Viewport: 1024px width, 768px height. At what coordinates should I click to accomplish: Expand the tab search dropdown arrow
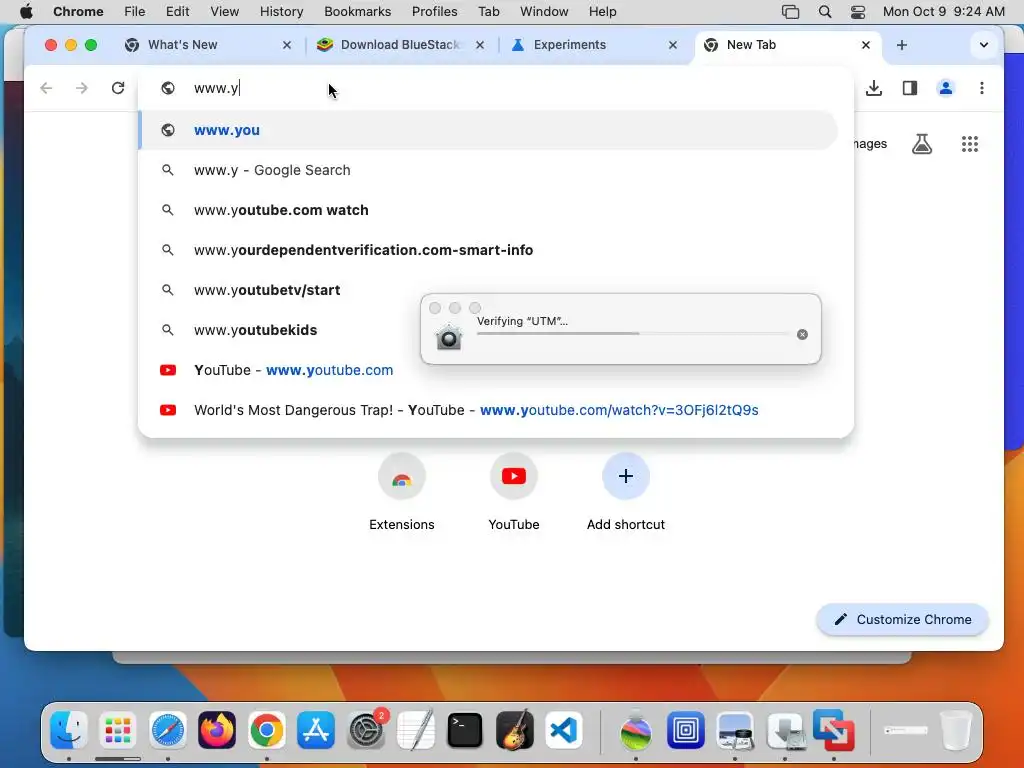[x=984, y=45]
